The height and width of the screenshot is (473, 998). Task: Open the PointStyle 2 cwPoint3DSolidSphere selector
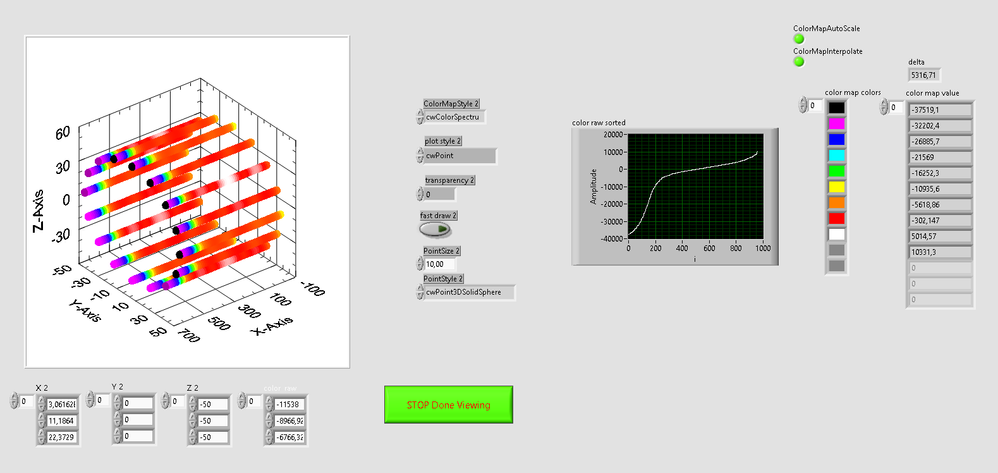coord(470,292)
